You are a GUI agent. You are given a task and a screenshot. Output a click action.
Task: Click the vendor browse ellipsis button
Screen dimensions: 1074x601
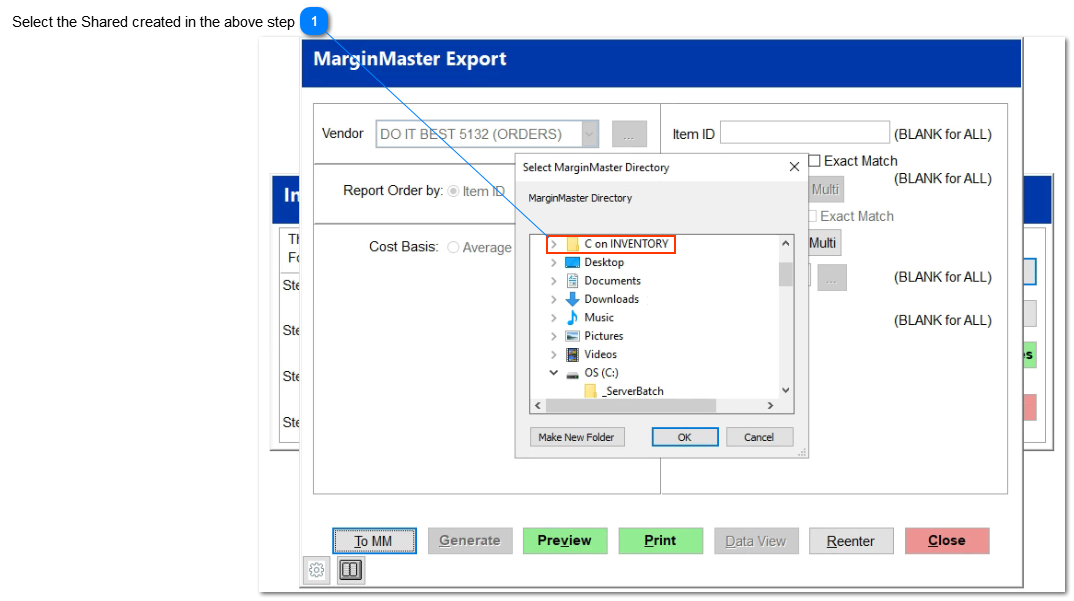point(629,134)
